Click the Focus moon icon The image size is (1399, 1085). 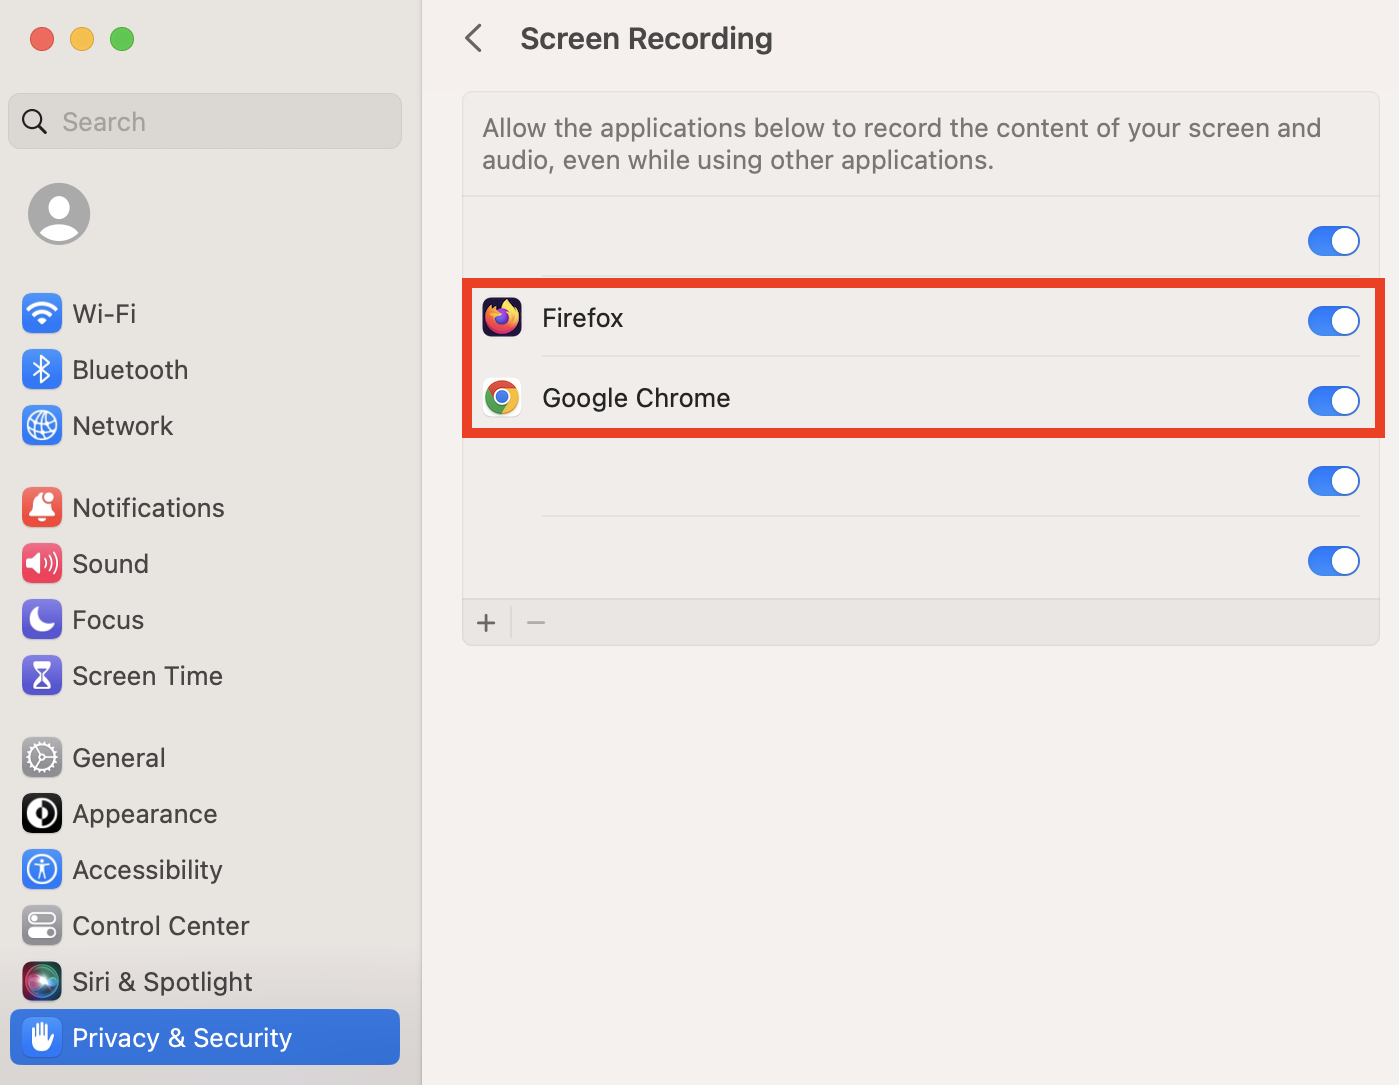coord(42,620)
